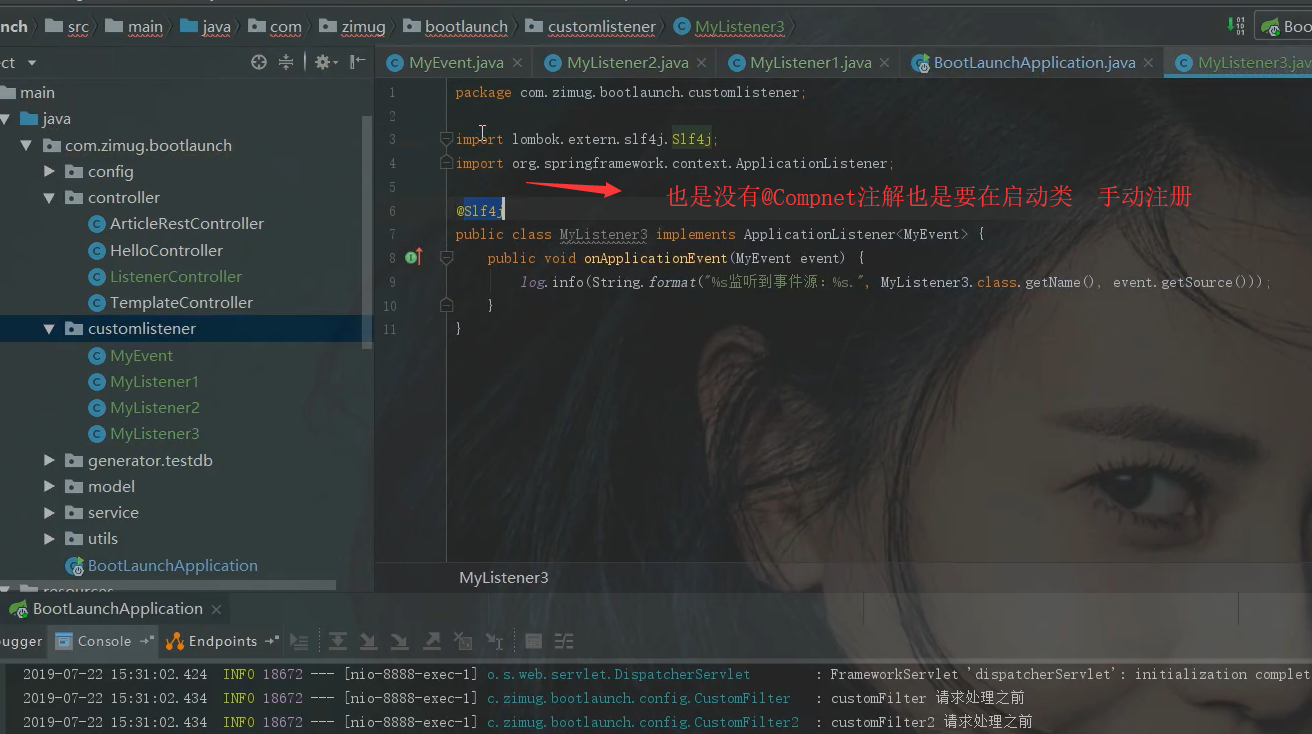The height and width of the screenshot is (734, 1312).
Task: Click the customlistener breadcrumb
Action: pyautogui.click(x=590, y=27)
